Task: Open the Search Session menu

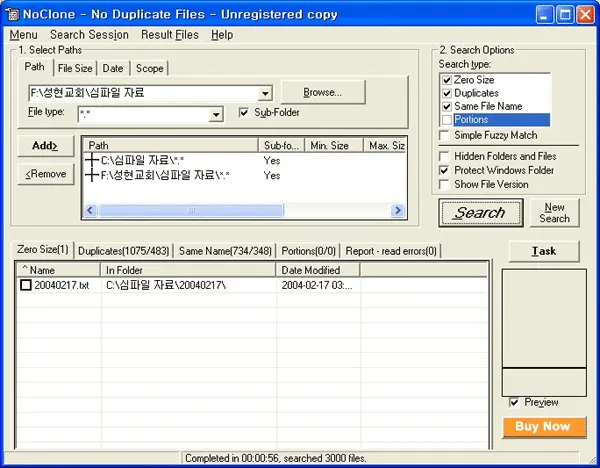Action: (89, 35)
